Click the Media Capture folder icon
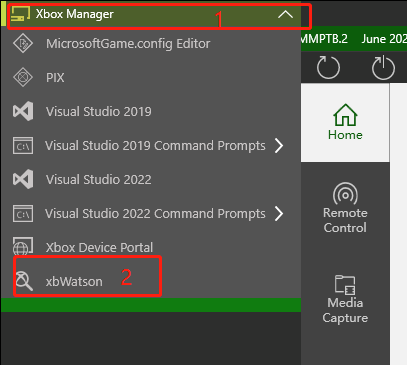Viewport: 407px width, 365px height. point(345,285)
